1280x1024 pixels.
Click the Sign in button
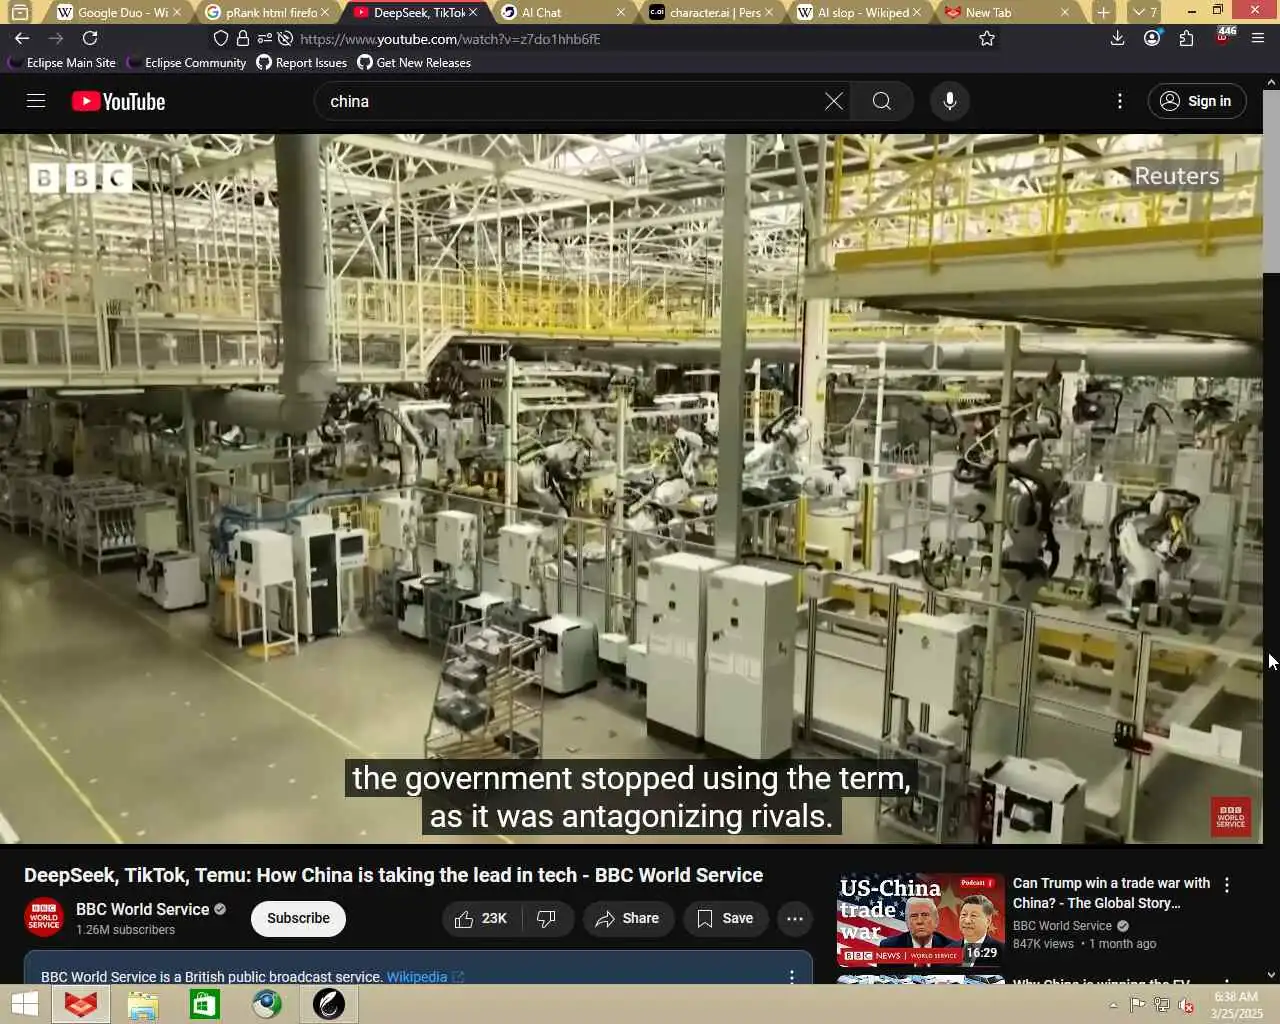pyautogui.click(x=1196, y=101)
